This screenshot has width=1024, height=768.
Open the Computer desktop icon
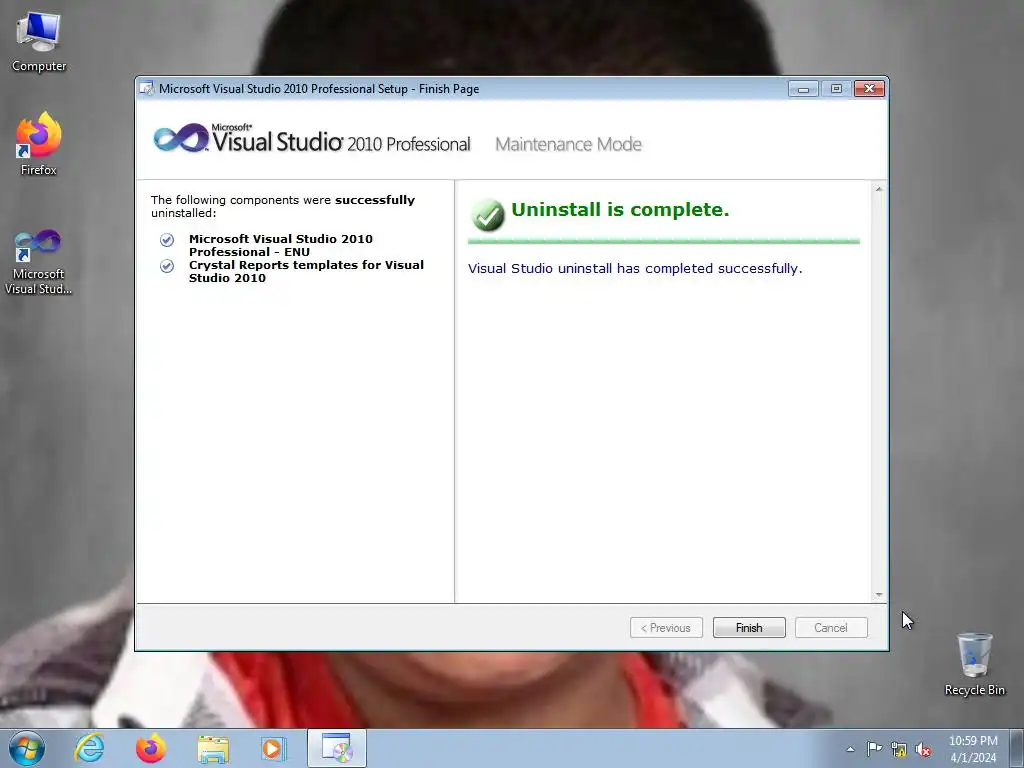point(39,42)
